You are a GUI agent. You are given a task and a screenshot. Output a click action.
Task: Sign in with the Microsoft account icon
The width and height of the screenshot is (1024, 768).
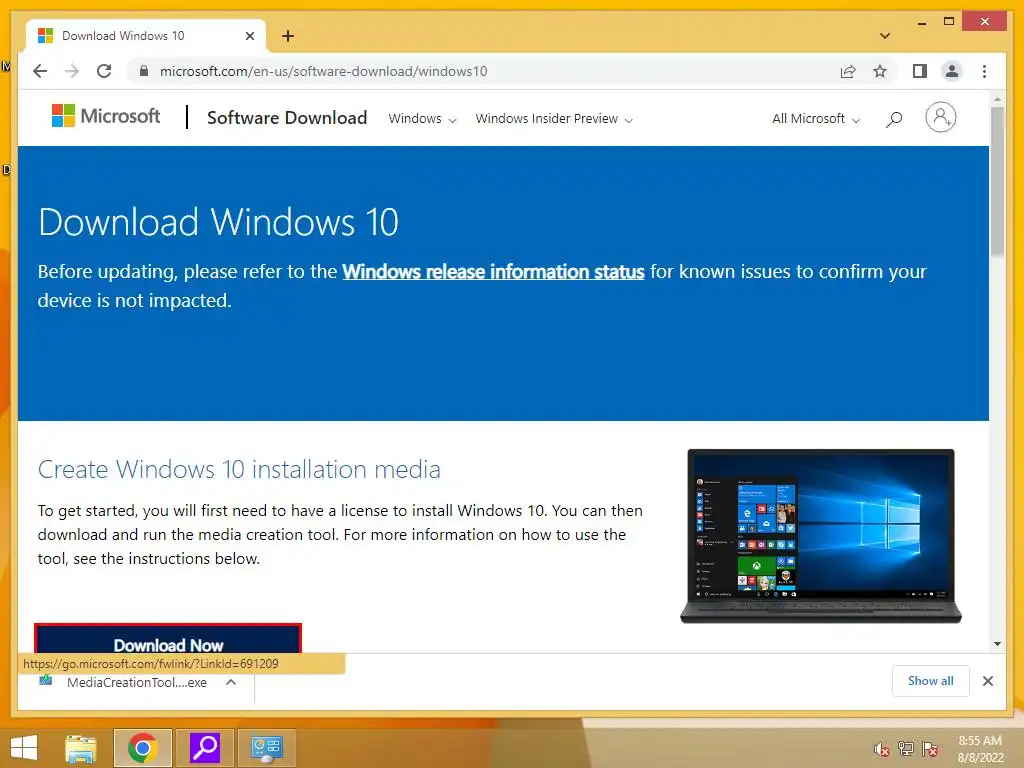pyautogui.click(x=940, y=118)
